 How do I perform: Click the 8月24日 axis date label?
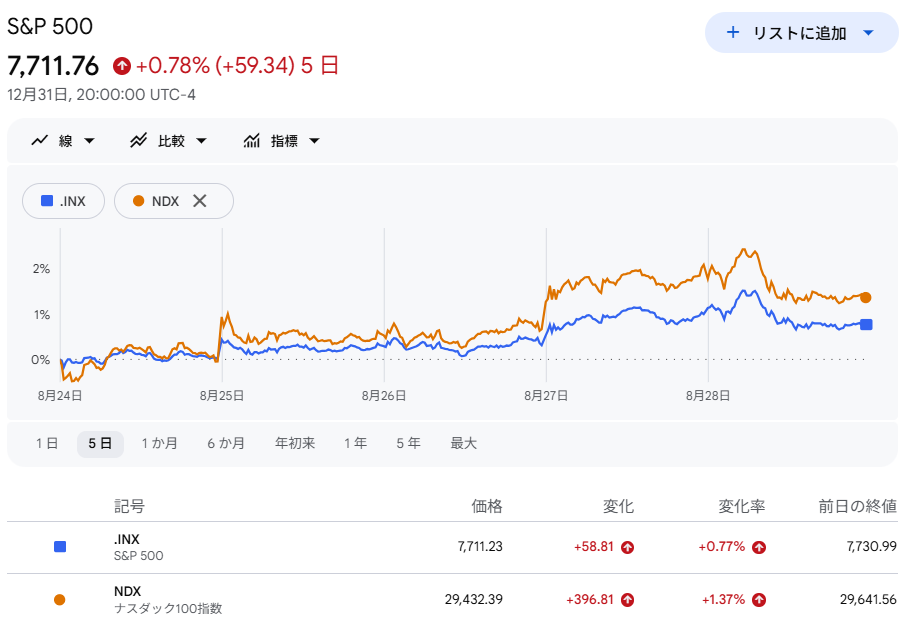pos(60,396)
